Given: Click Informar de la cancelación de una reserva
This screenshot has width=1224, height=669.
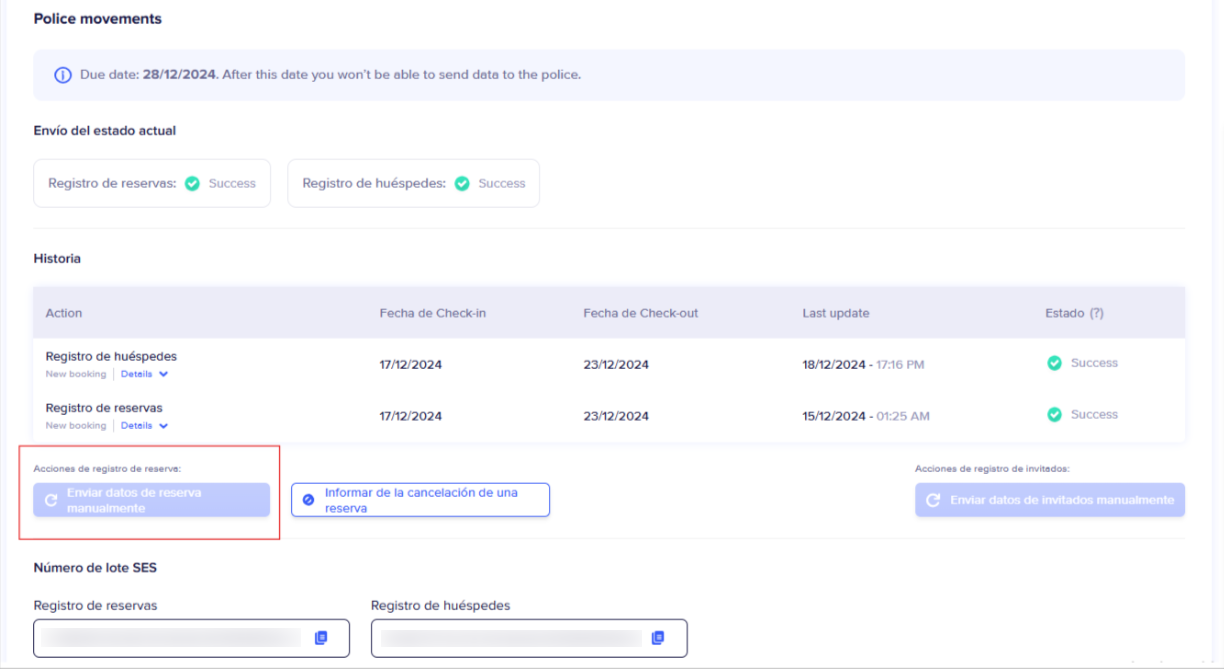Looking at the screenshot, I should (x=420, y=500).
